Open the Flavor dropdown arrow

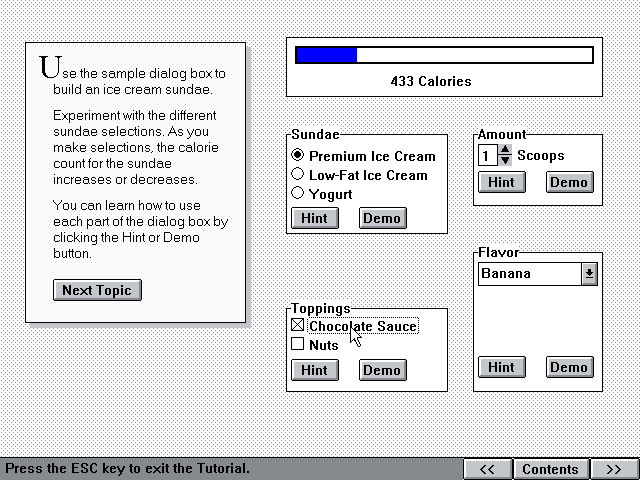pos(589,274)
